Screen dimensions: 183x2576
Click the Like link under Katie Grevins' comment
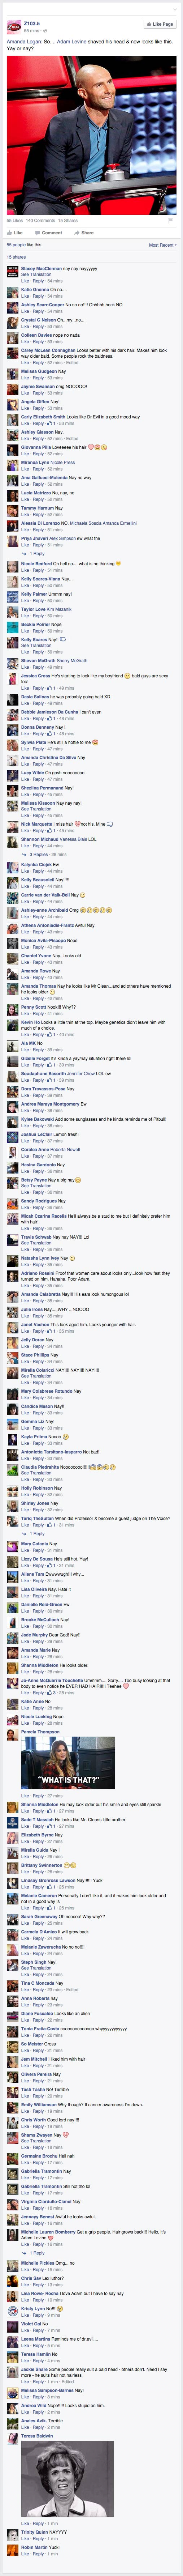coord(25,296)
